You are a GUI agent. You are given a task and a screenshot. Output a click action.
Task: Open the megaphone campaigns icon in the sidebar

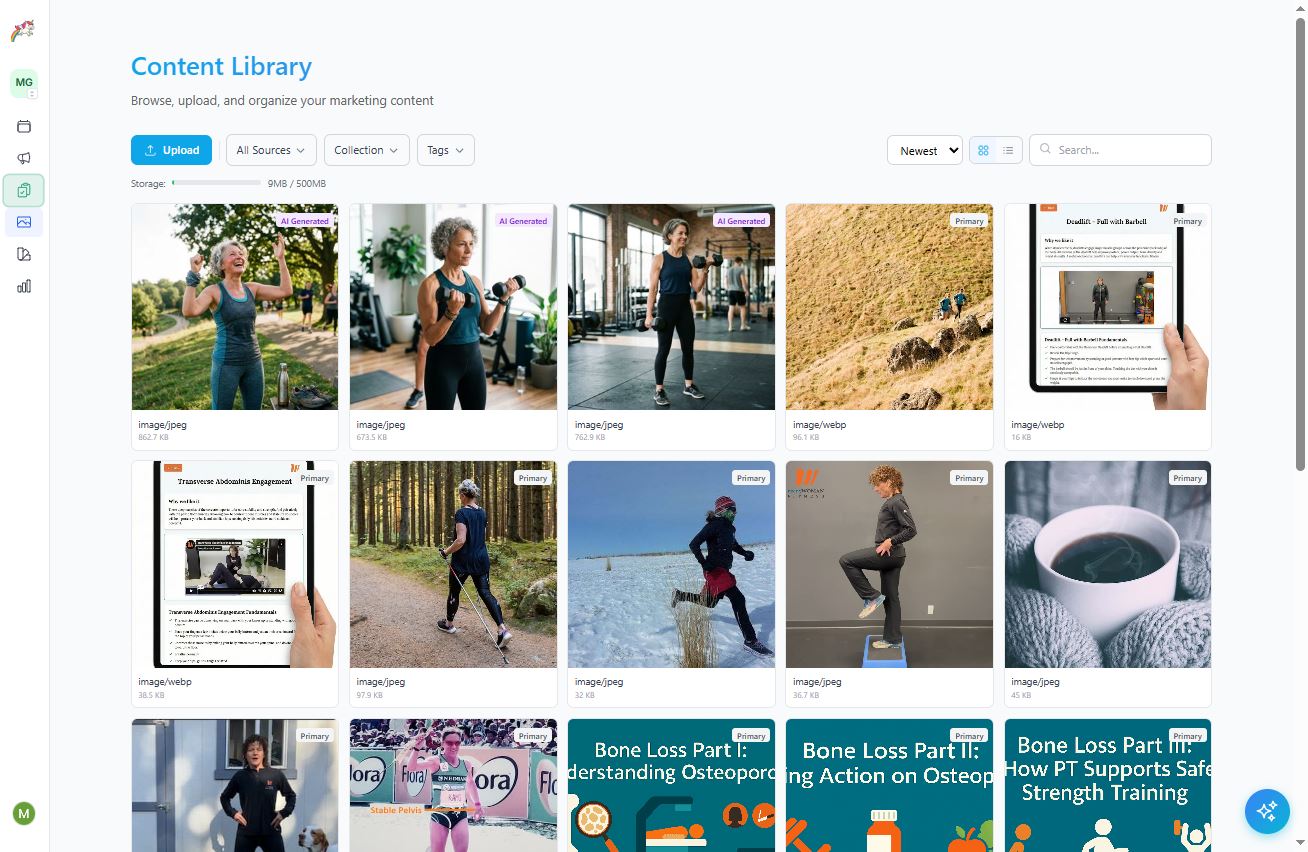tap(24, 158)
